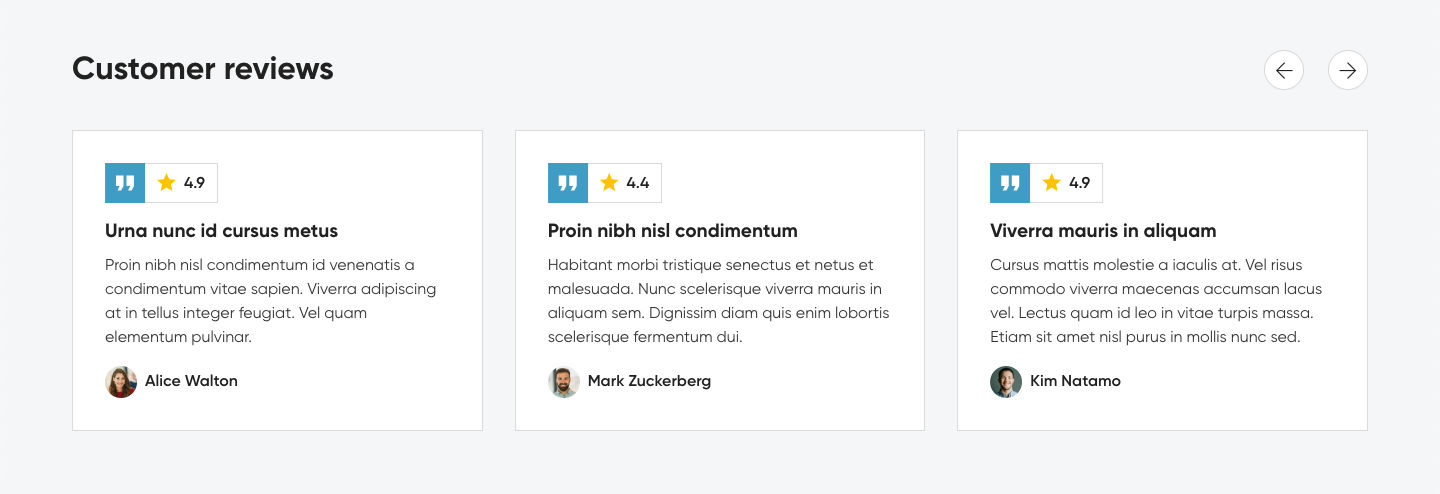Click the reviewer name Kim Natamo
This screenshot has width=1440, height=494.
coord(1075,381)
